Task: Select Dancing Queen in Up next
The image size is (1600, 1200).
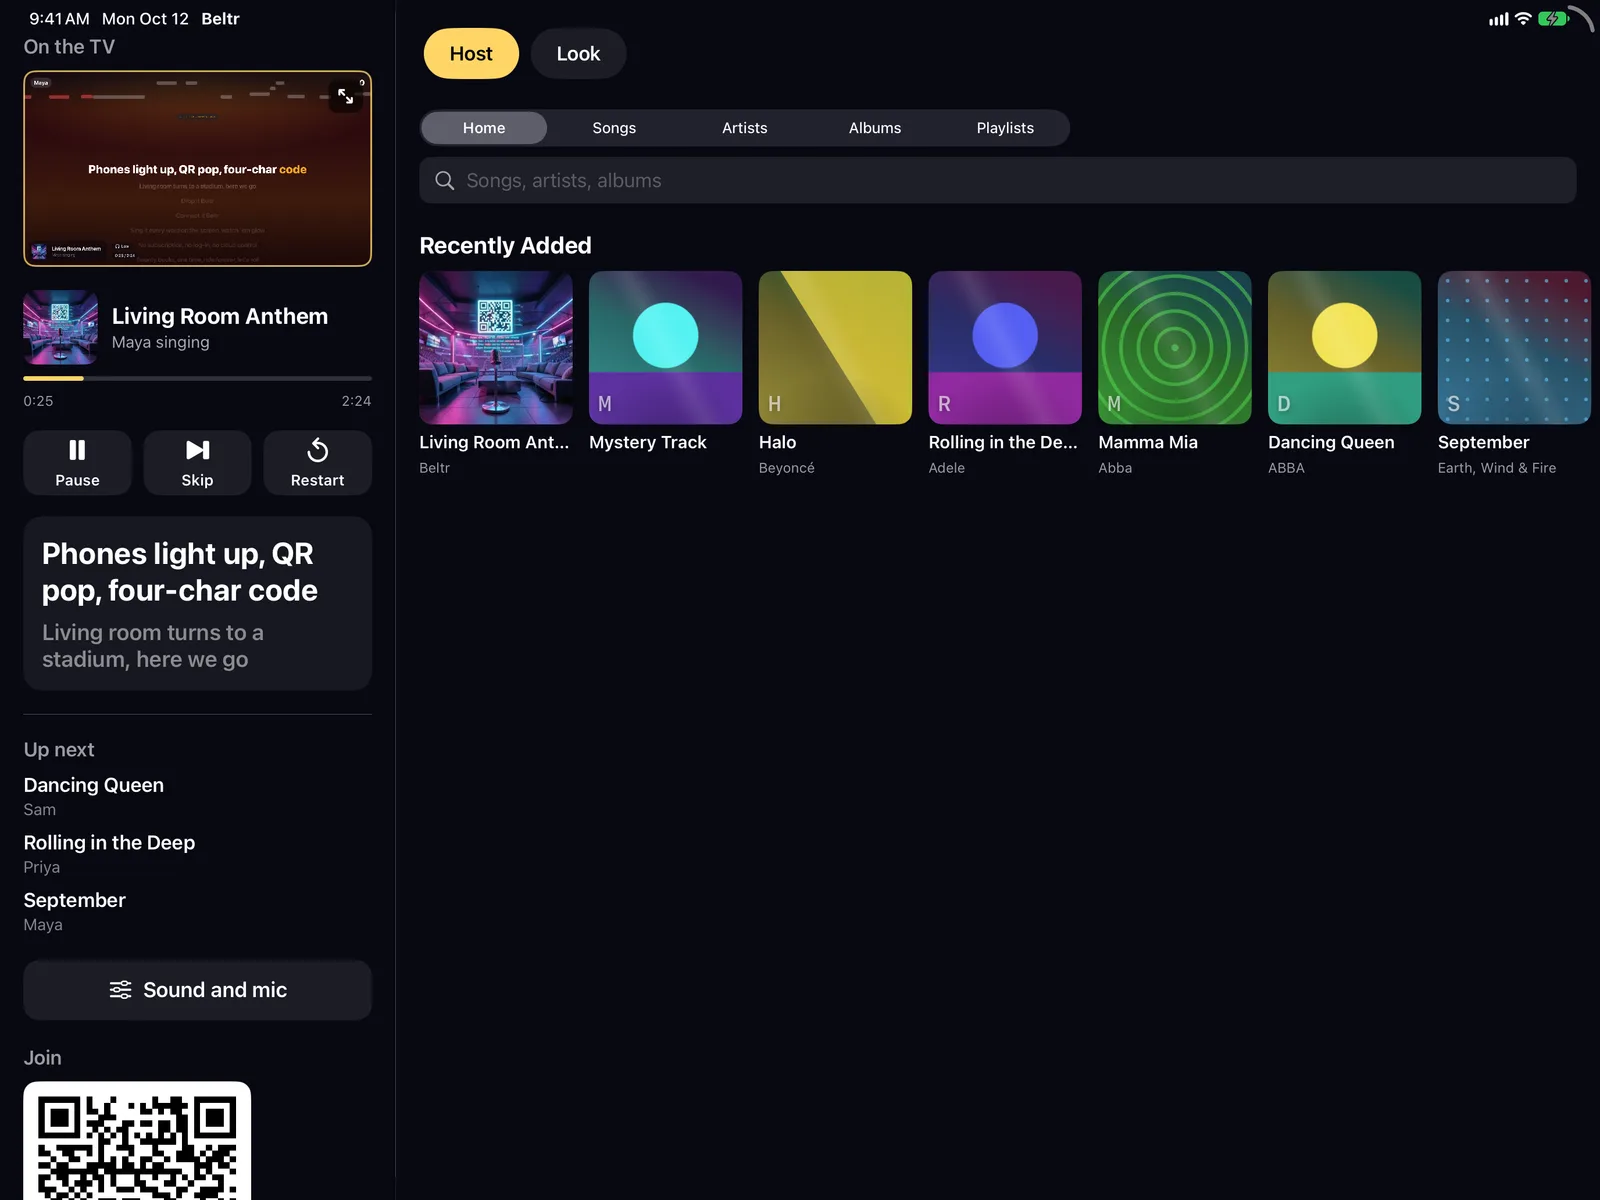Action: coord(94,796)
